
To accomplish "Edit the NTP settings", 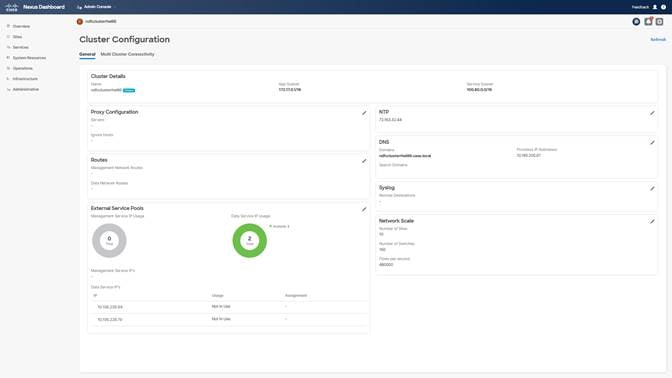I will (652, 113).
